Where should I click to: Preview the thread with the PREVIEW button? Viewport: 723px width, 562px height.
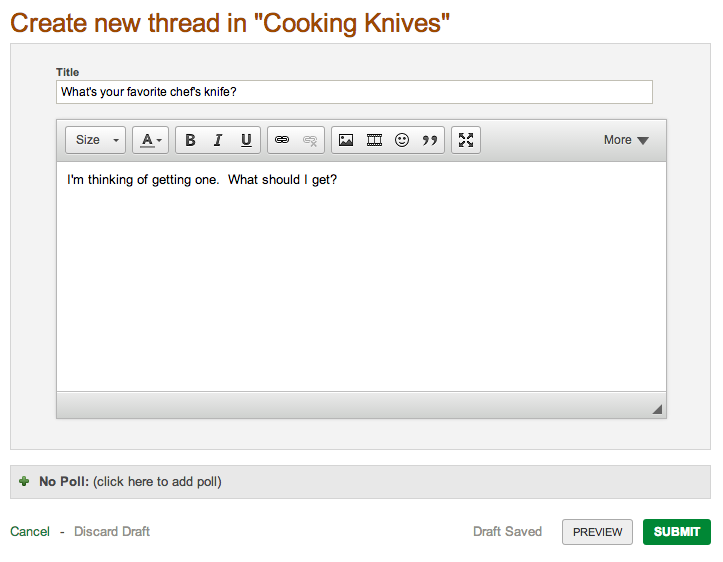tap(597, 532)
